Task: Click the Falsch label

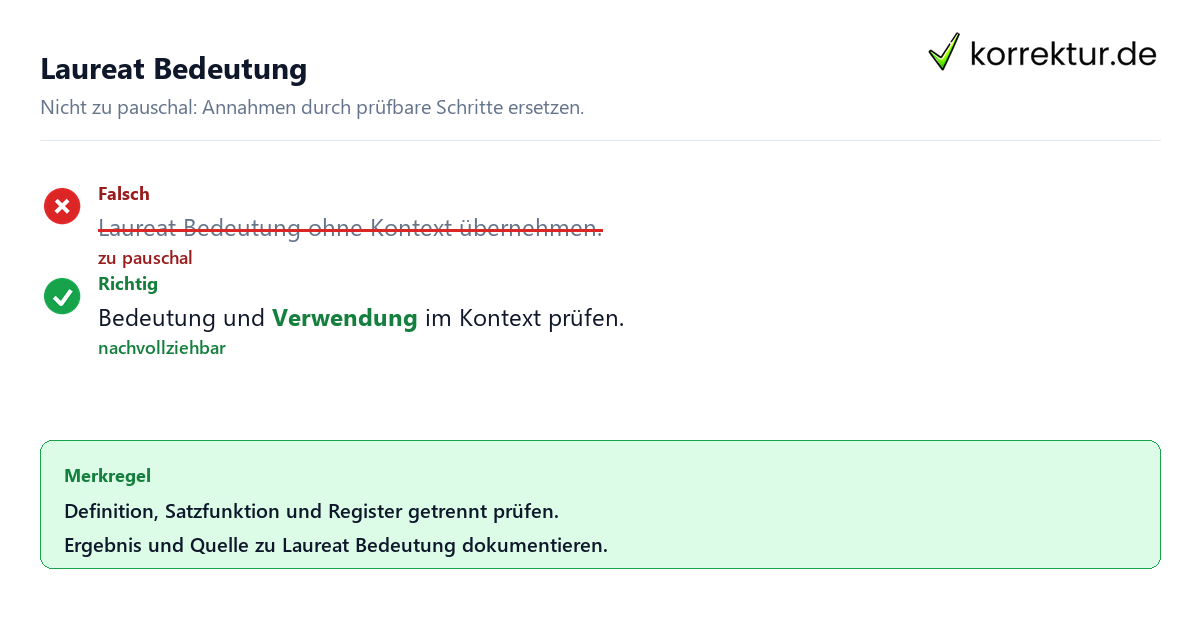Action: pos(124,194)
